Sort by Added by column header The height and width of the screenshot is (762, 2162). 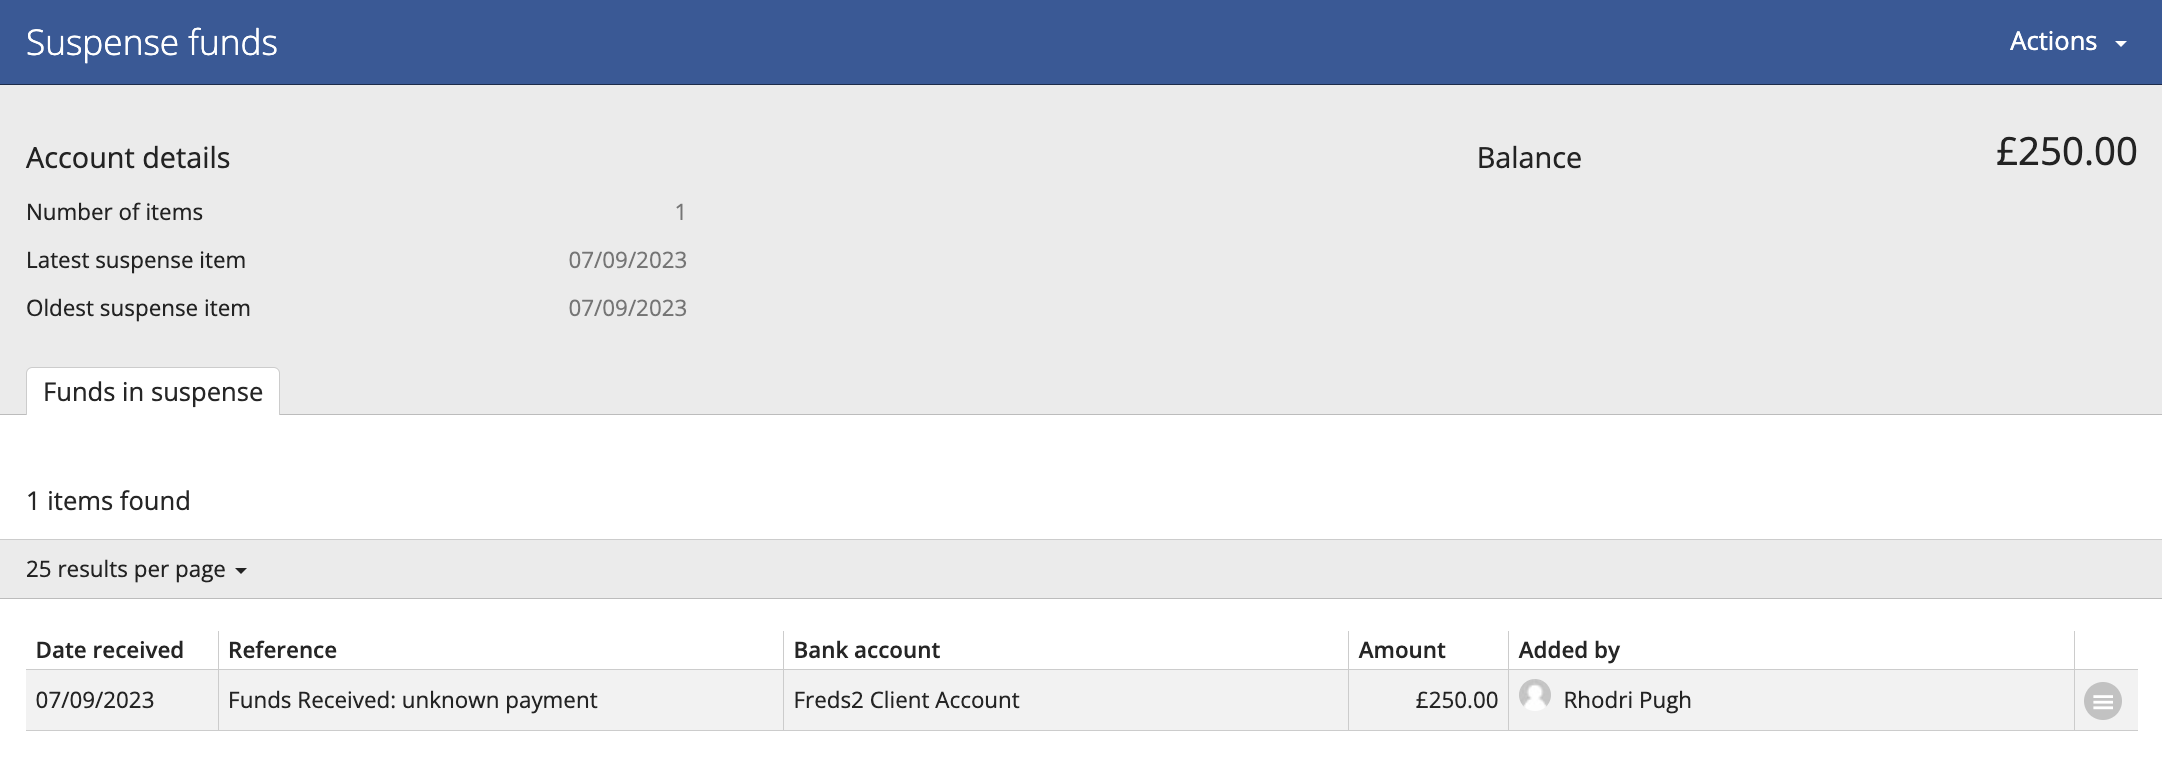tap(1569, 650)
